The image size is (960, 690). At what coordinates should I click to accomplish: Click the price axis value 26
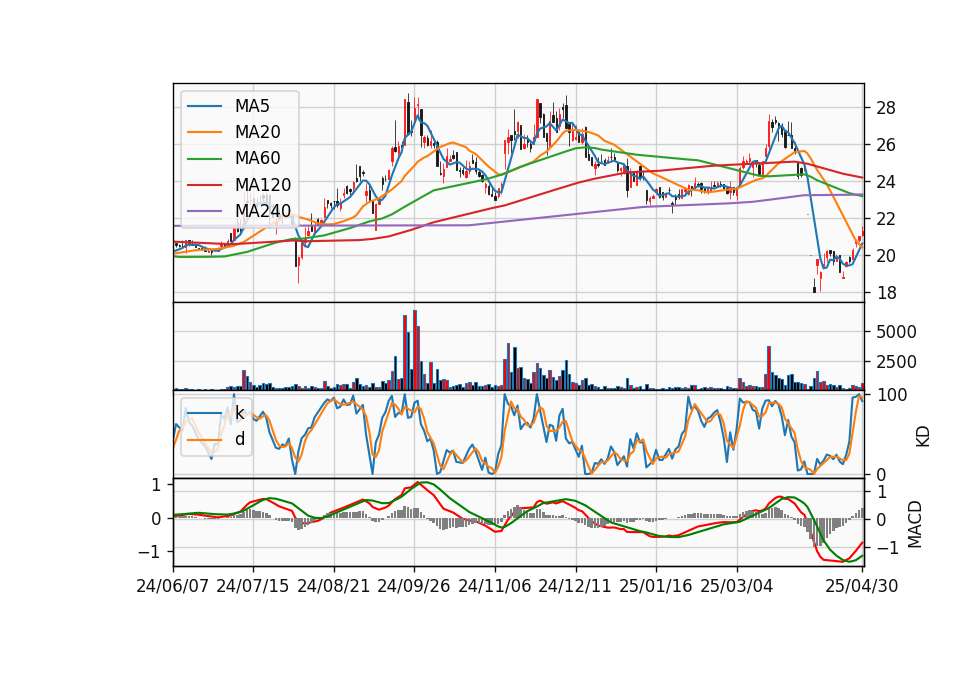(x=886, y=145)
